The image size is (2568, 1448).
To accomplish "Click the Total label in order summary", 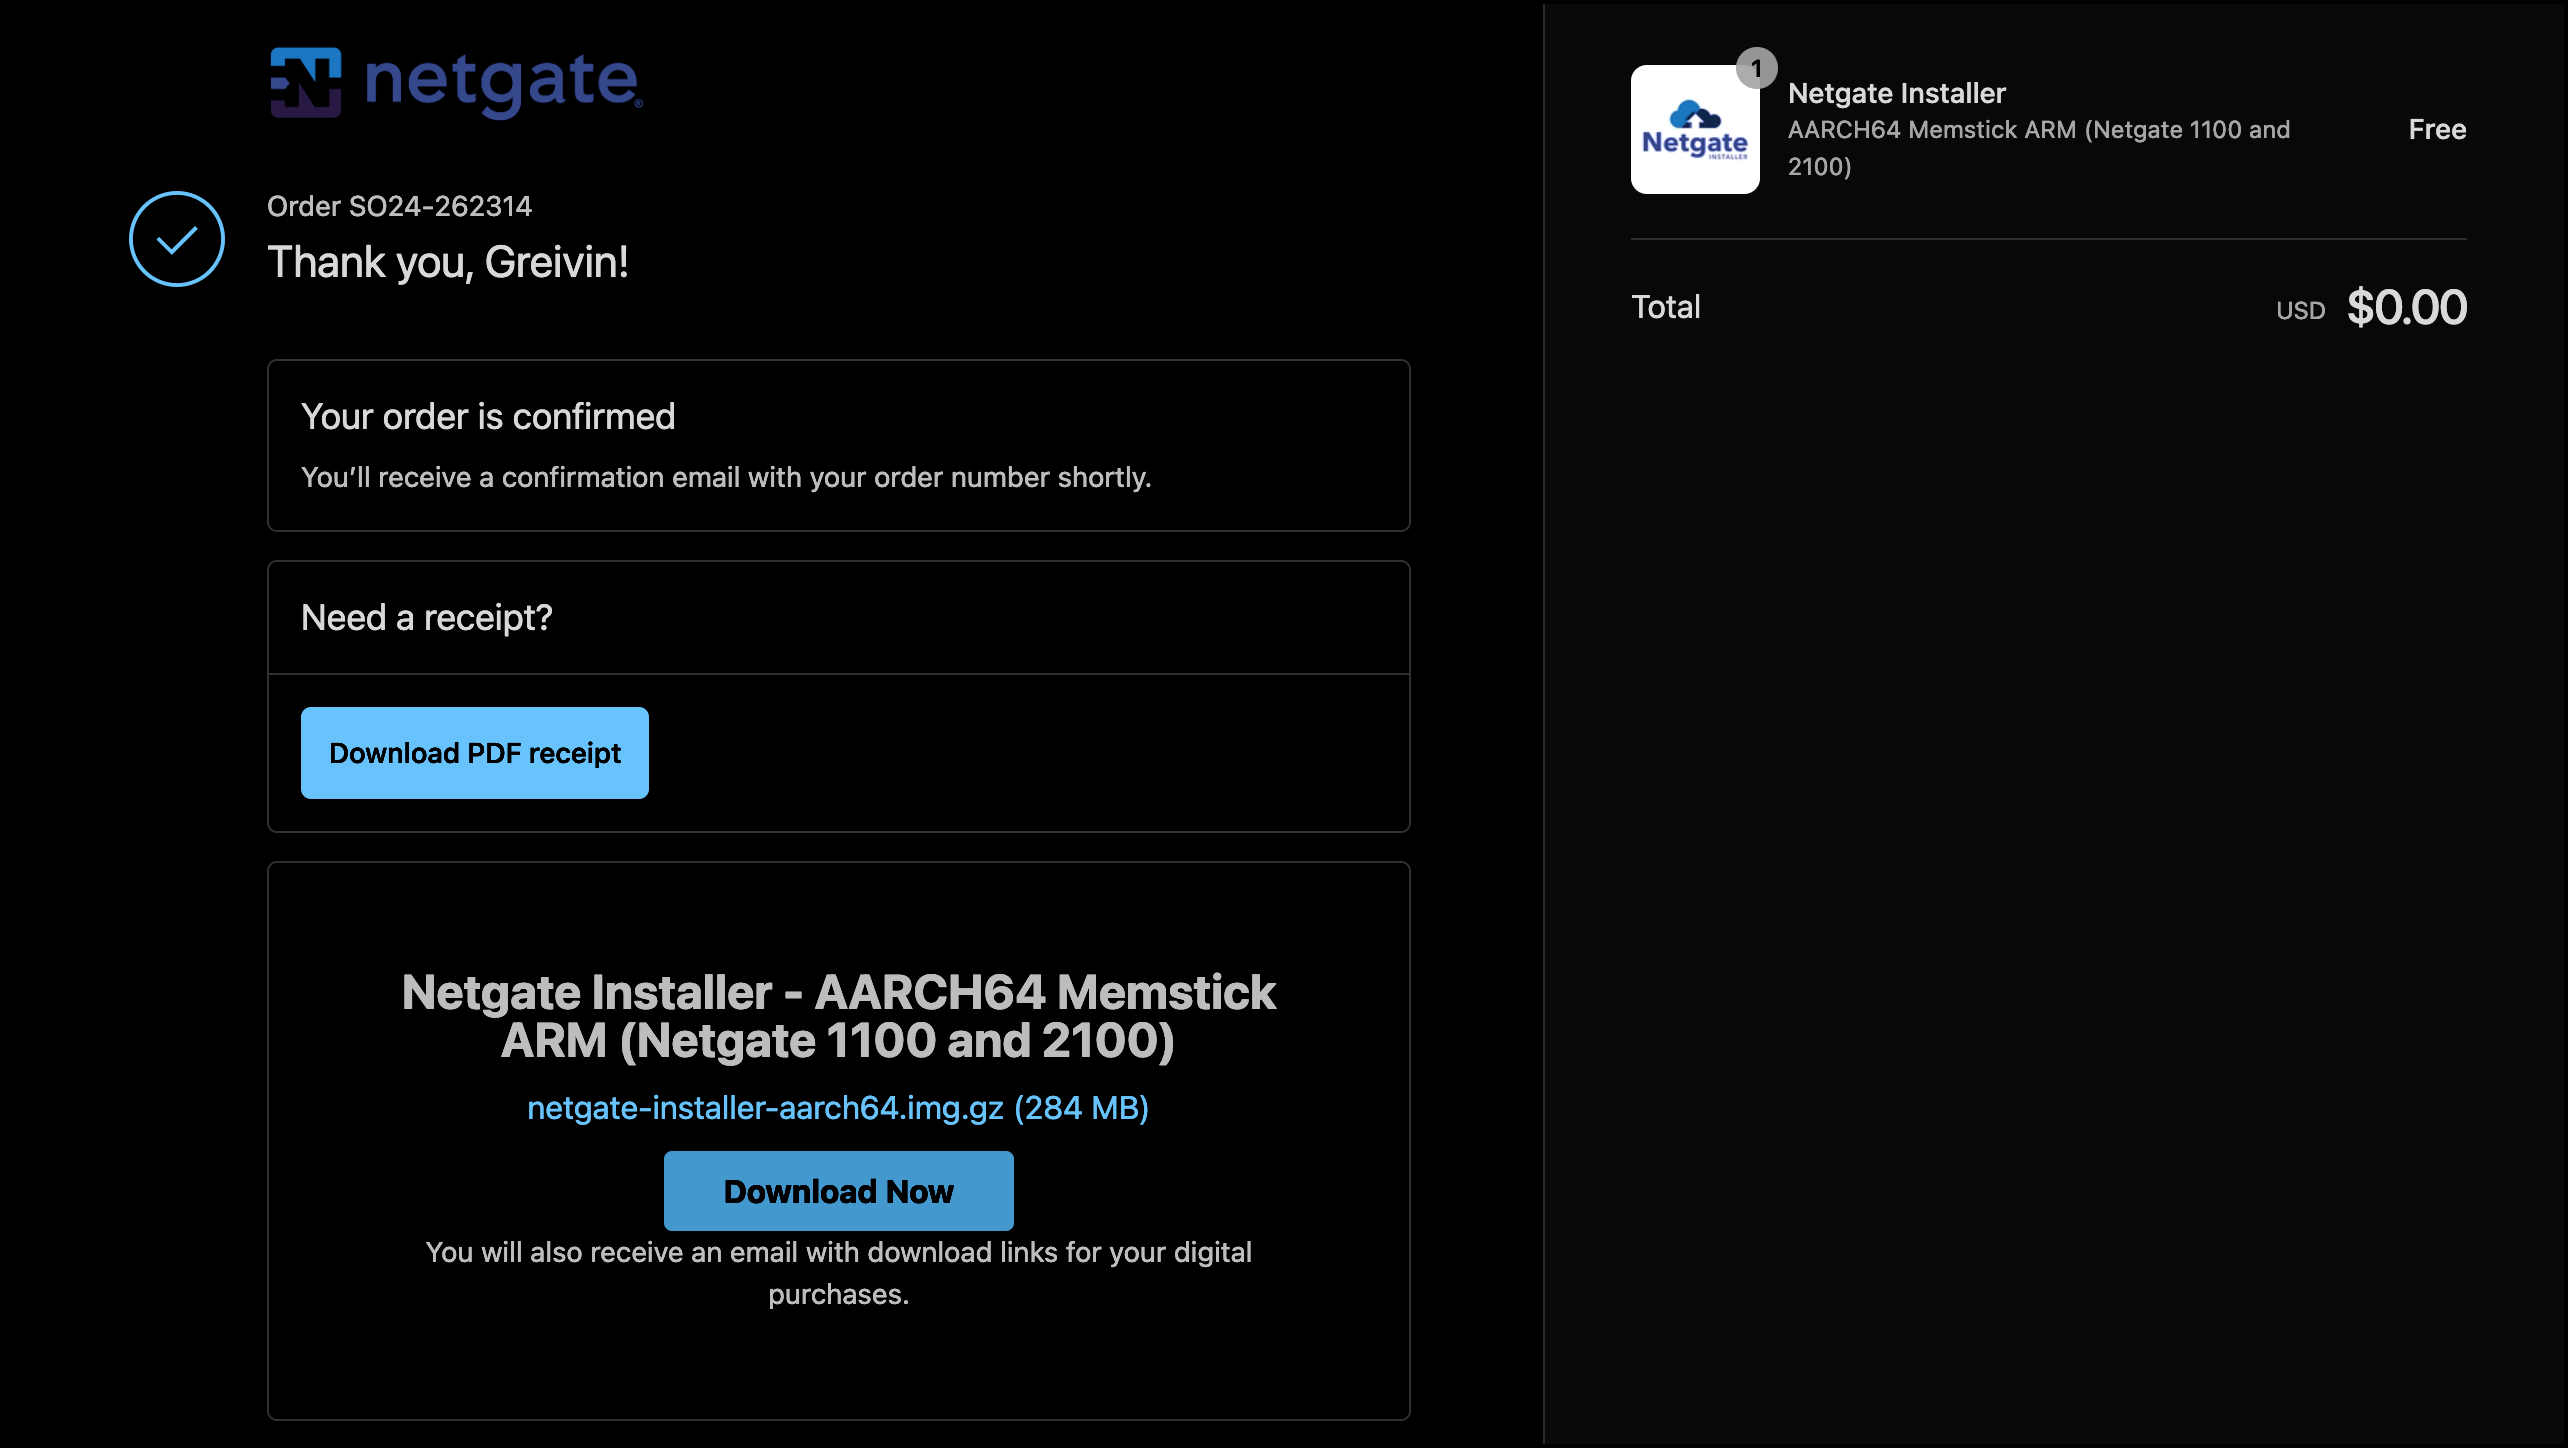I will 1666,307.
